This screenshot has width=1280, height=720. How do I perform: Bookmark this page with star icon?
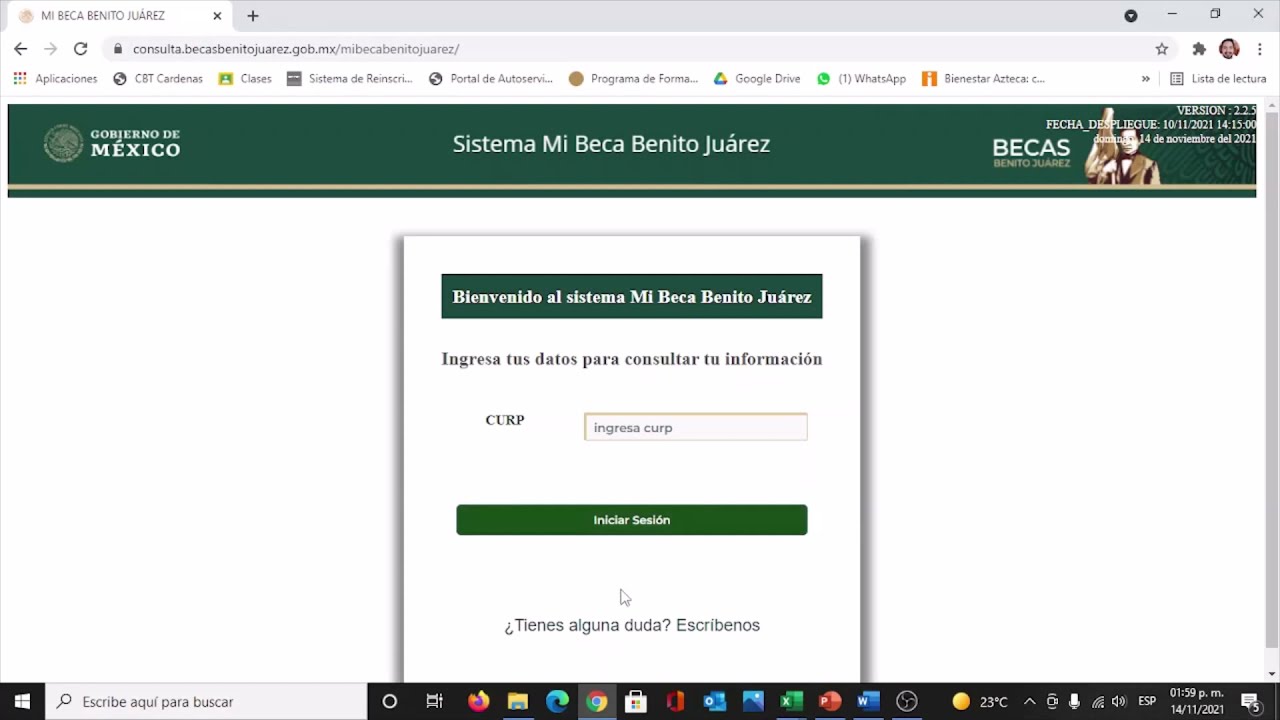coord(1161,49)
